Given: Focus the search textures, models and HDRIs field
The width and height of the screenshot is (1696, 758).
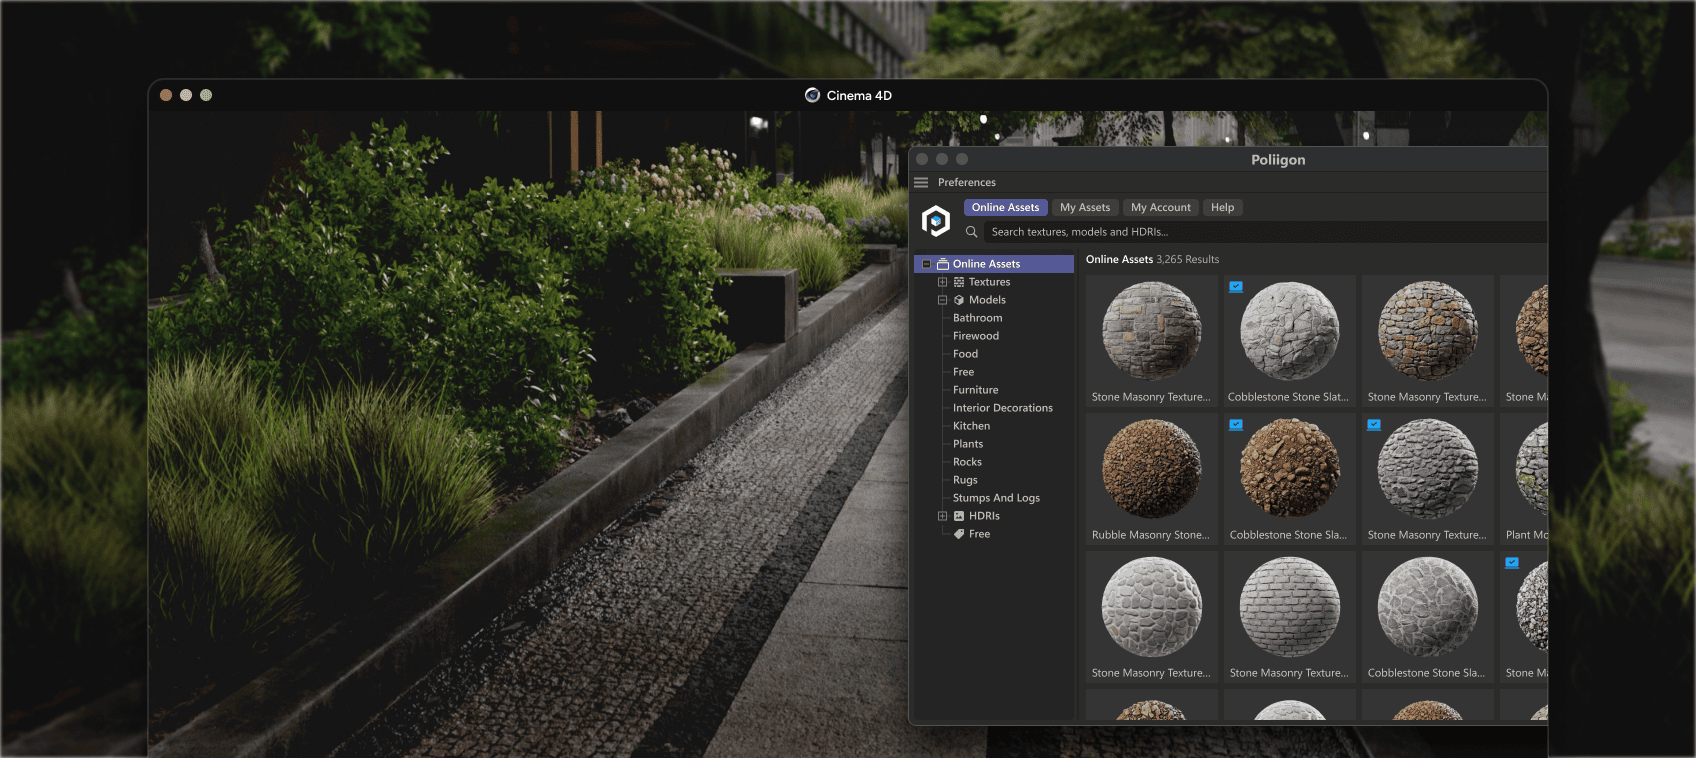Looking at the screenshot, I should point(1266,232).
